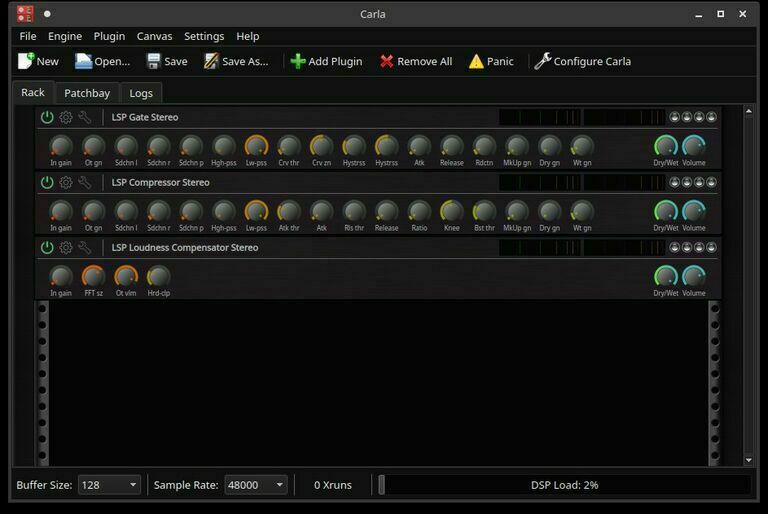Click the FFT sz knob of Loudness Compensator
The width and height of the screenshot is (768, 514).
point(93,276)
